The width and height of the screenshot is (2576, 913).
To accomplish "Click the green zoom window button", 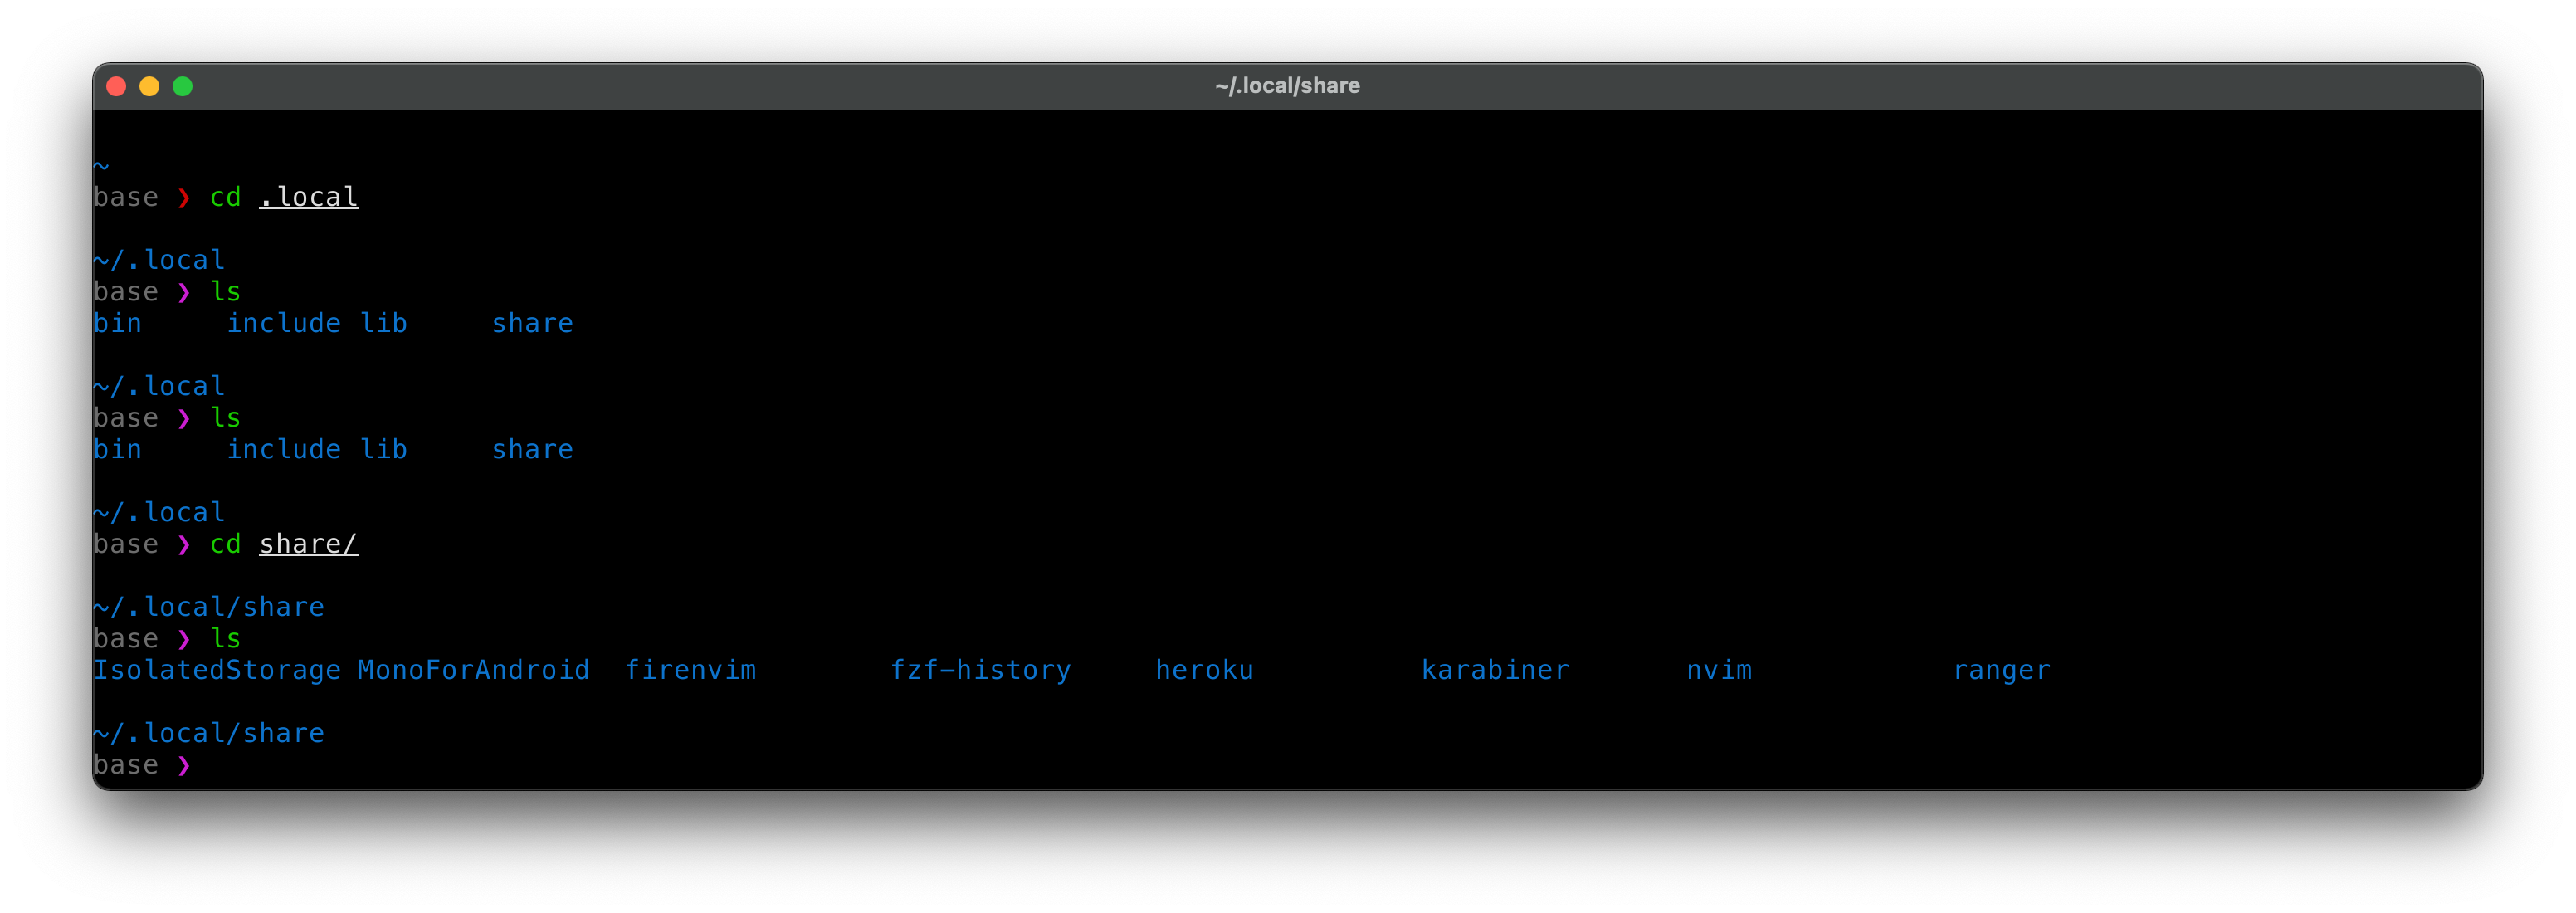I will [x=182, y=86].
